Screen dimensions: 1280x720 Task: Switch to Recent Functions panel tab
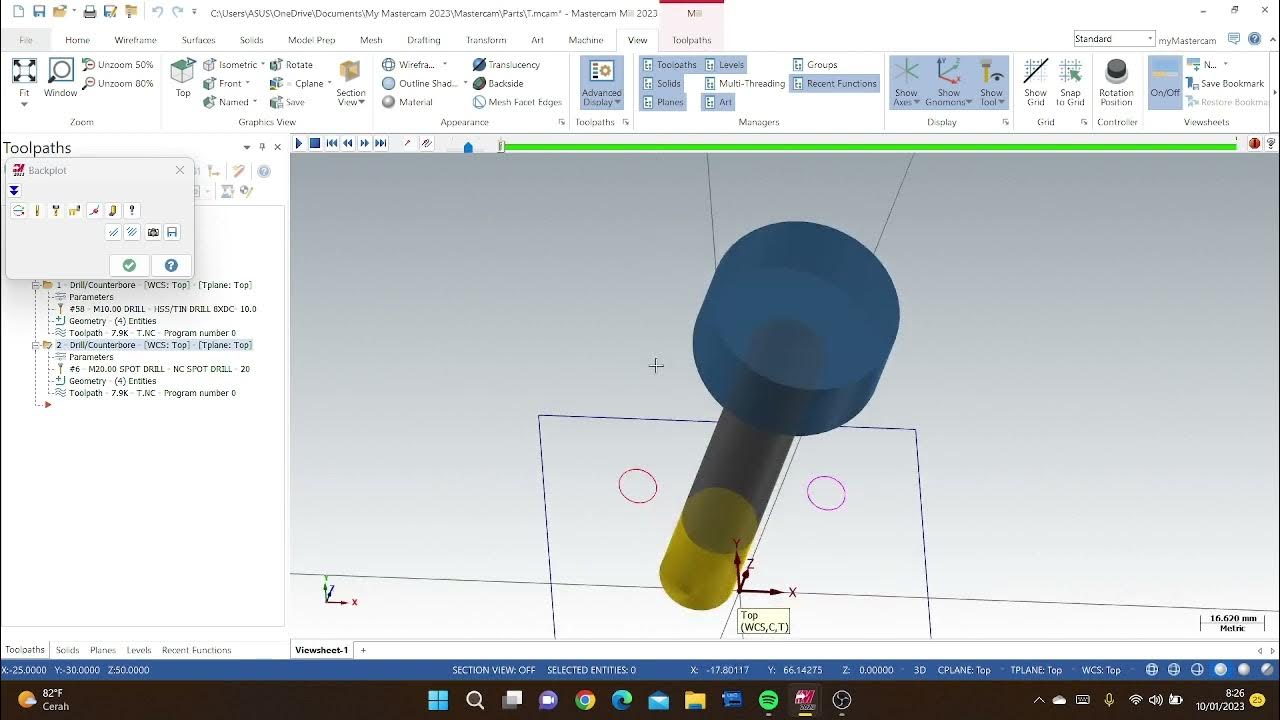click(x=196, y=650)
